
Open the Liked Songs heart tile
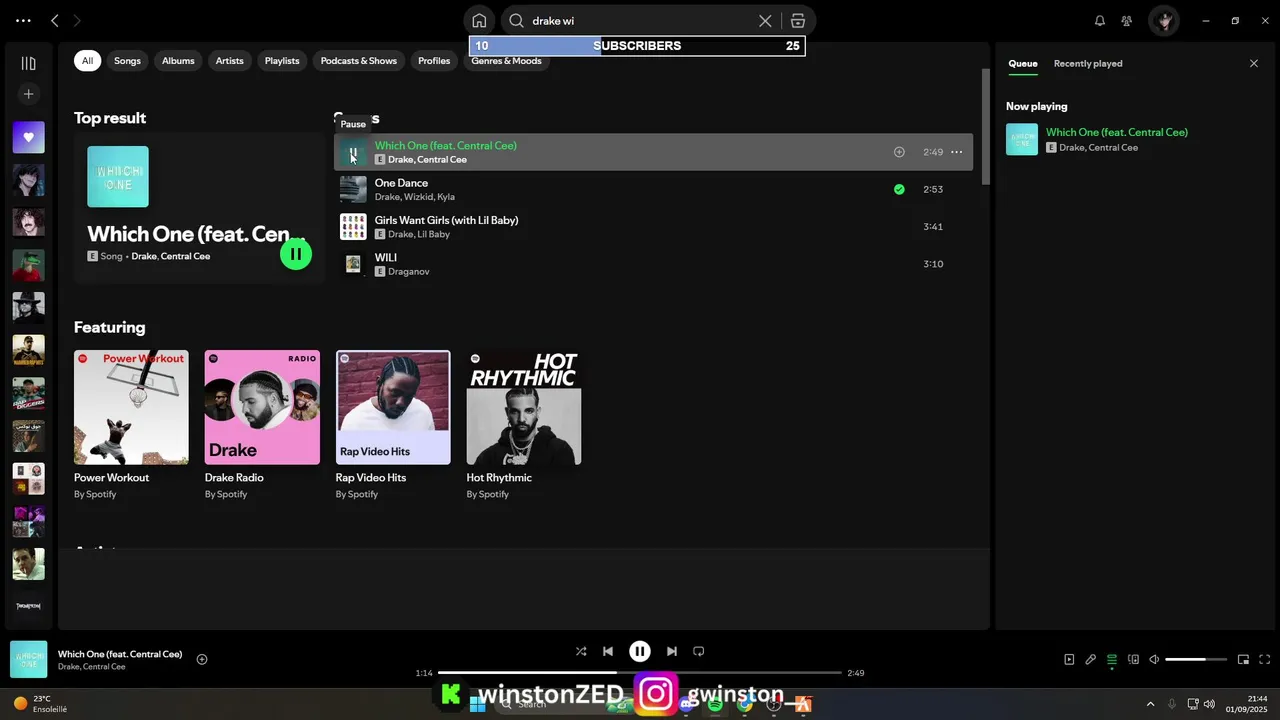28,137
